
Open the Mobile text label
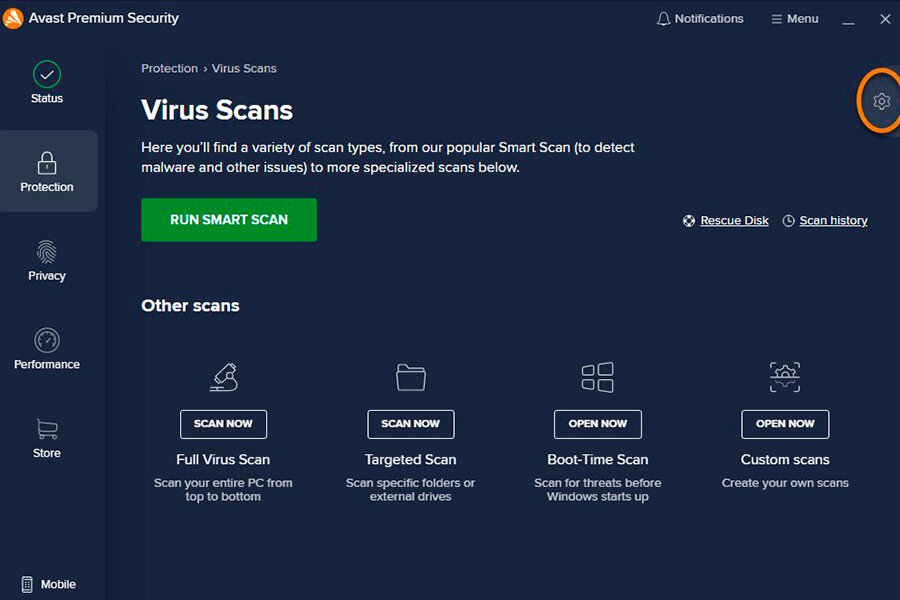(58, 584)
